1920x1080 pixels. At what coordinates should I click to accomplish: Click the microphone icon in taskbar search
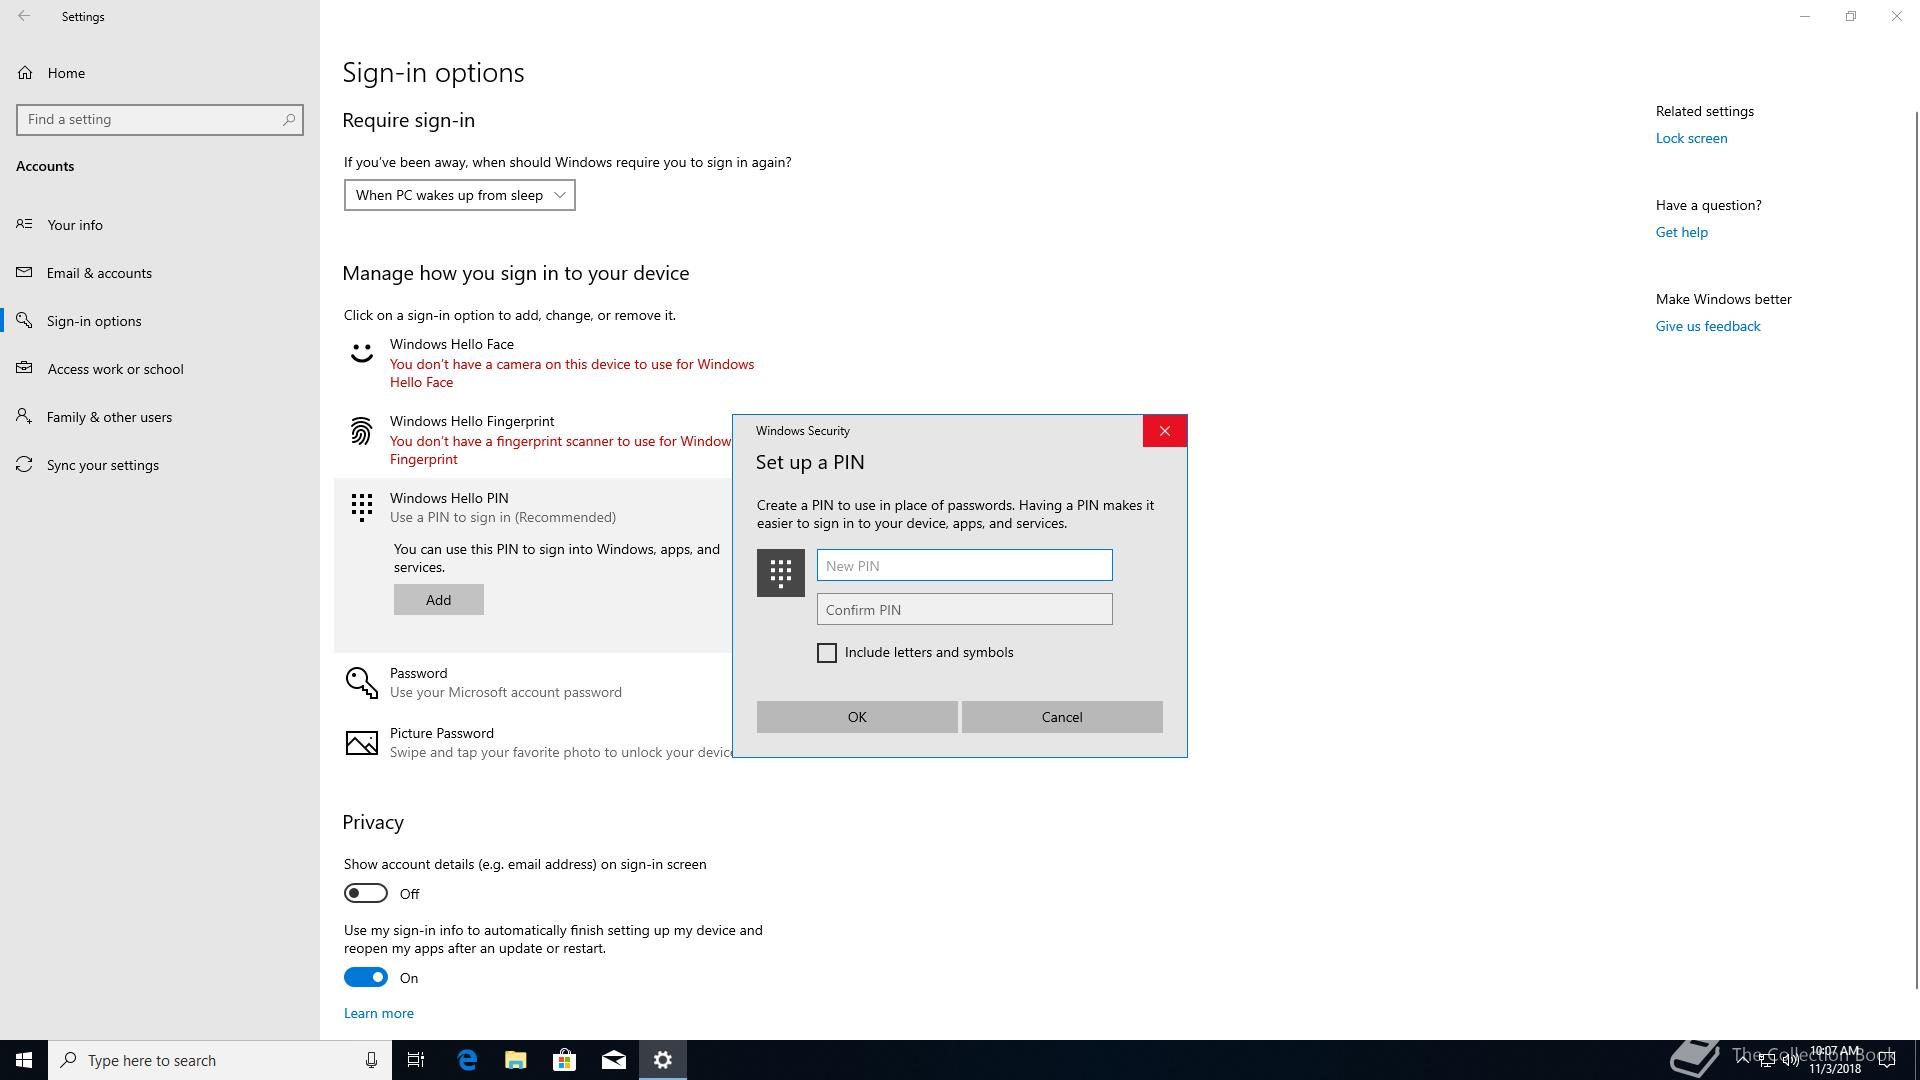coord(371,1060)
